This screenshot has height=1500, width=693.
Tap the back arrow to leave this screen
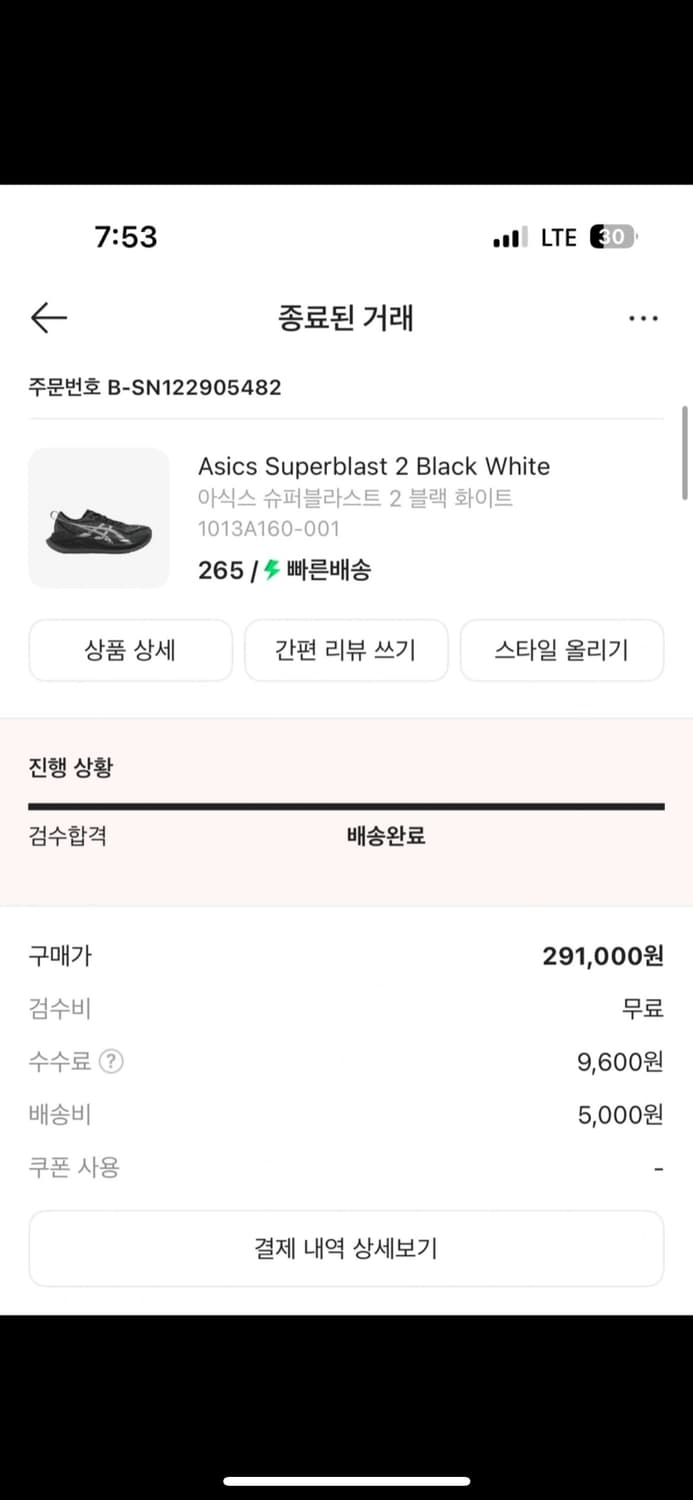point(48,317)
